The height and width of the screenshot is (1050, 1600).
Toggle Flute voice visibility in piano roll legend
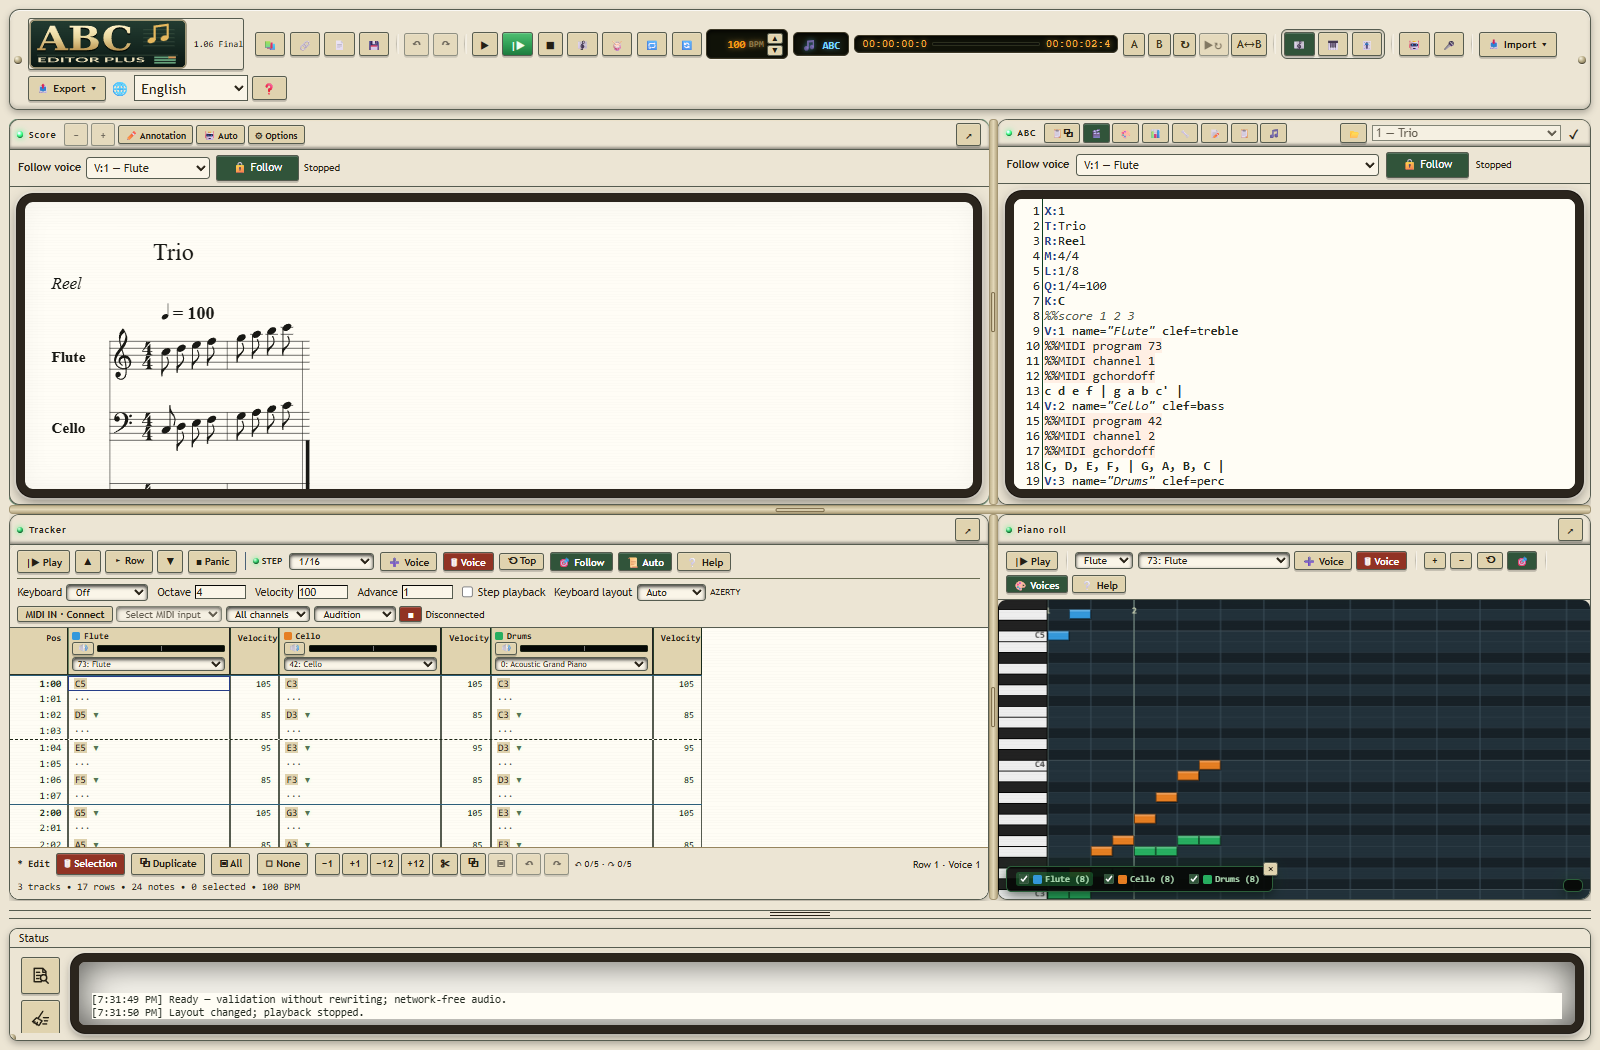click(x=1024, y=879)
